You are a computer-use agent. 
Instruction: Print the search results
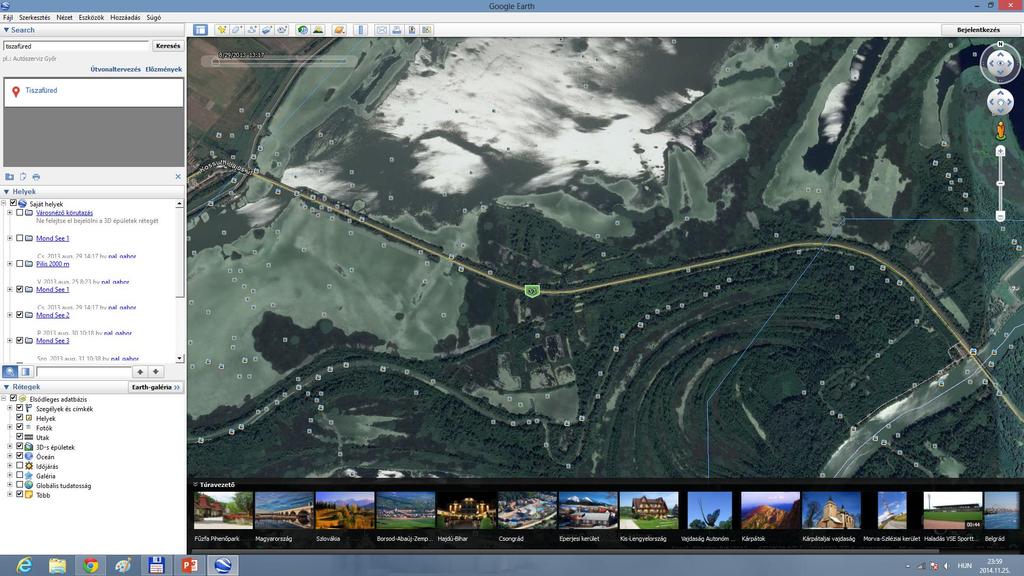coord(36,177)
